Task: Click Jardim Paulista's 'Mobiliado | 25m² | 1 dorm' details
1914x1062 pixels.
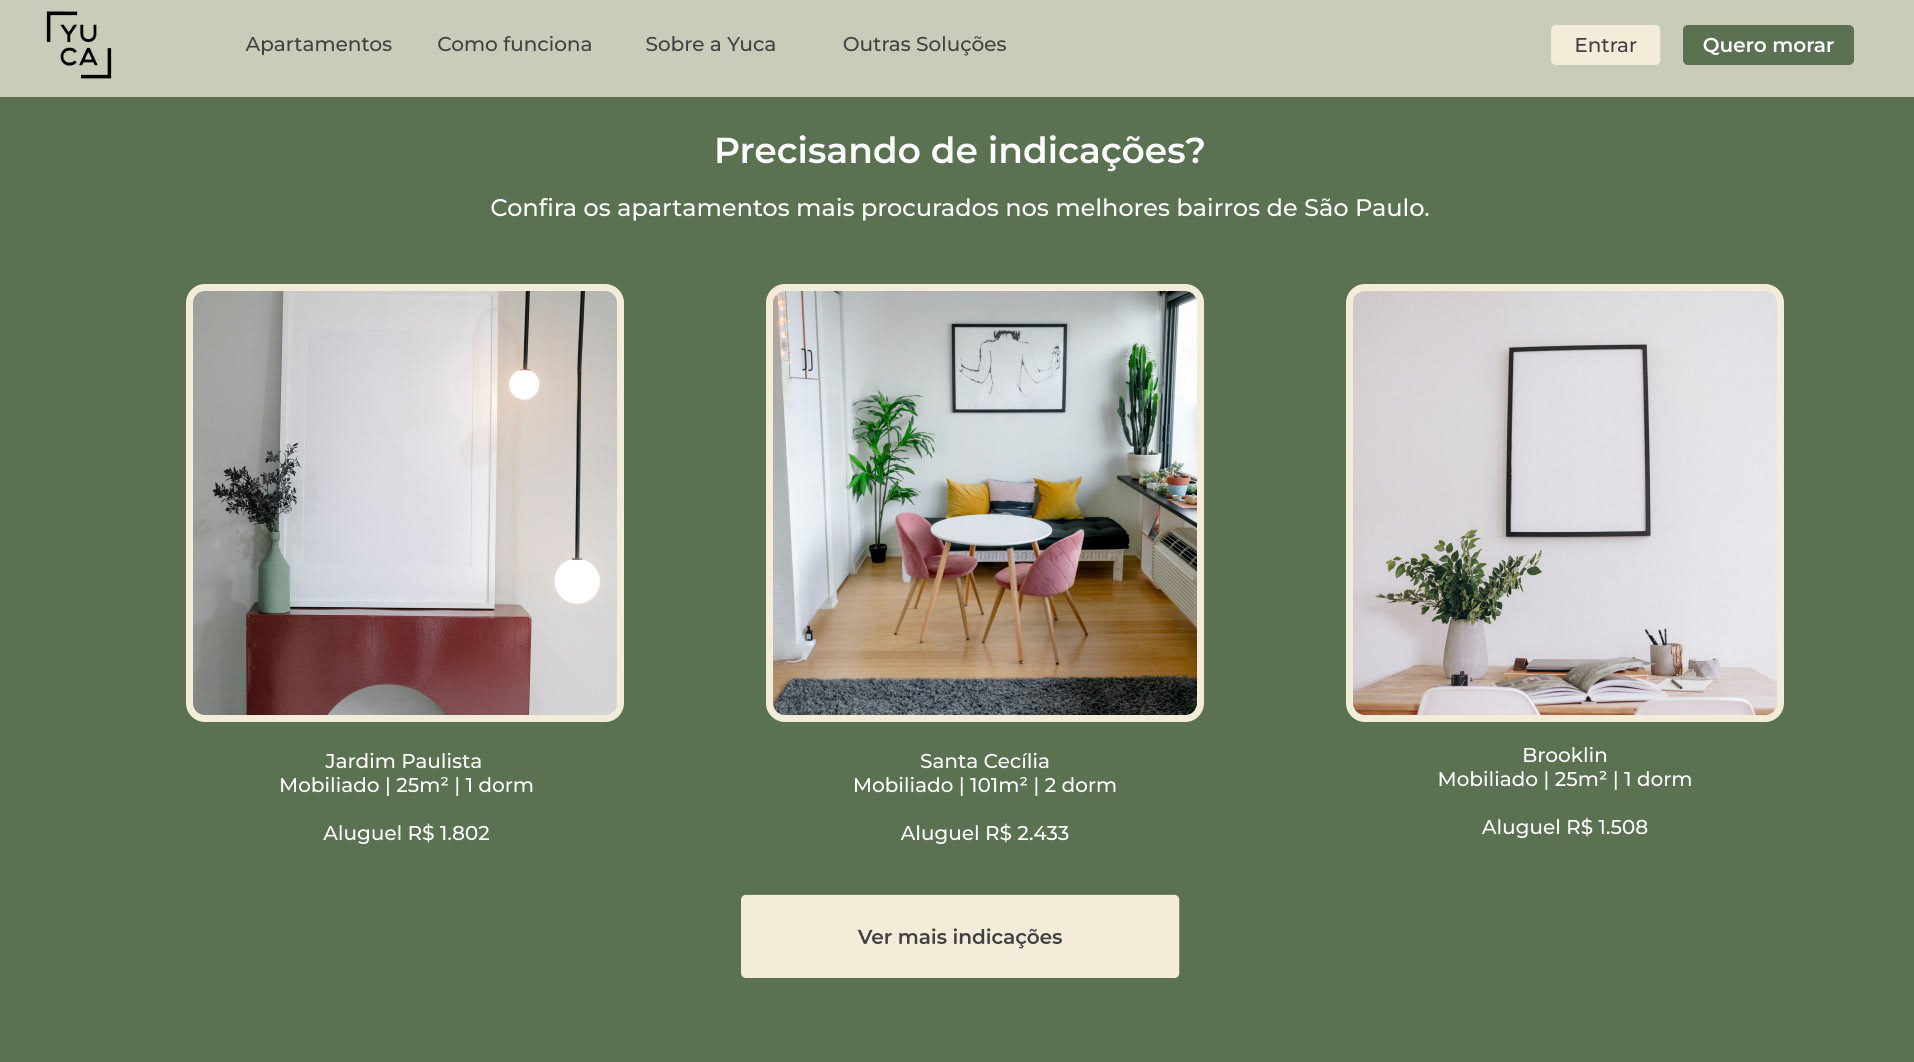Action: coord(406,785)
